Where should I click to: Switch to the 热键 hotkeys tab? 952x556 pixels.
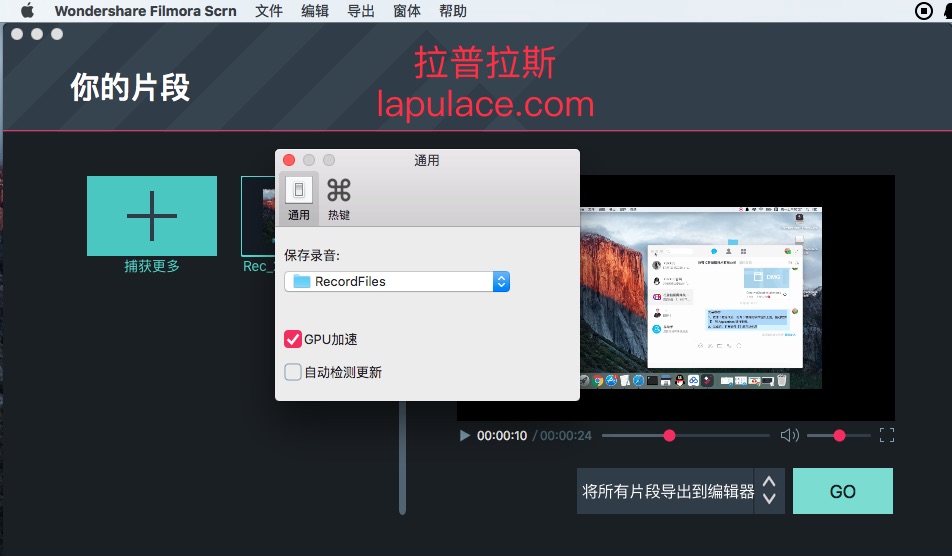[x=339, y=198]
